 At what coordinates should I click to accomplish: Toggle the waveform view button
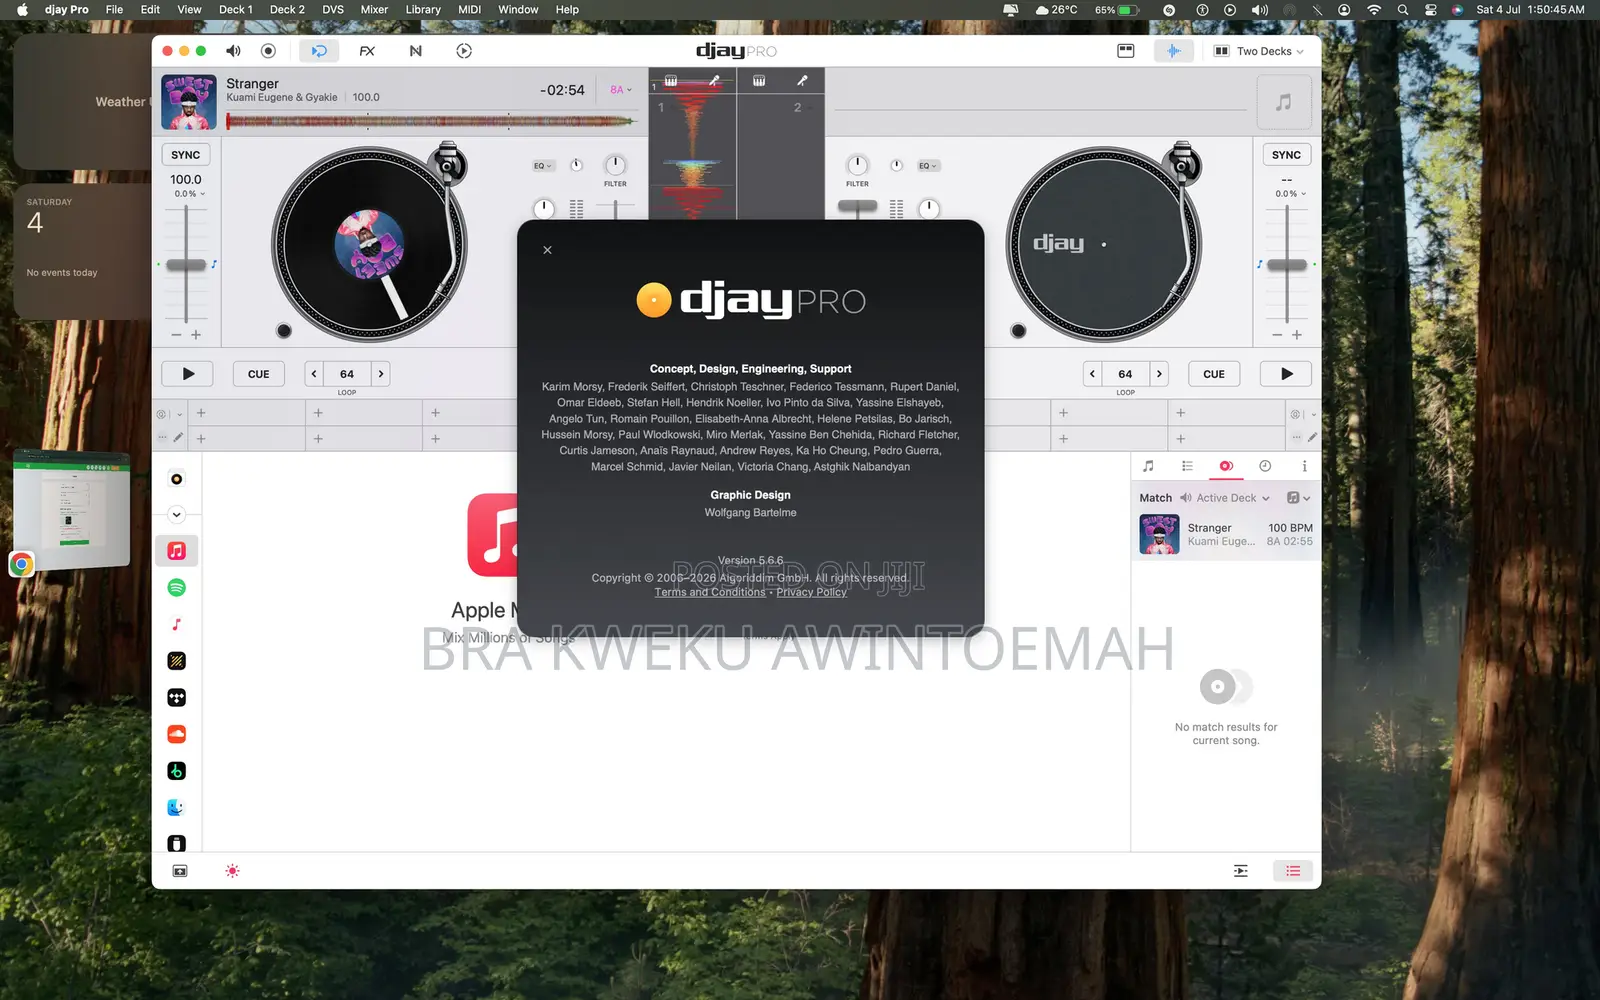tap(1173, 51)
